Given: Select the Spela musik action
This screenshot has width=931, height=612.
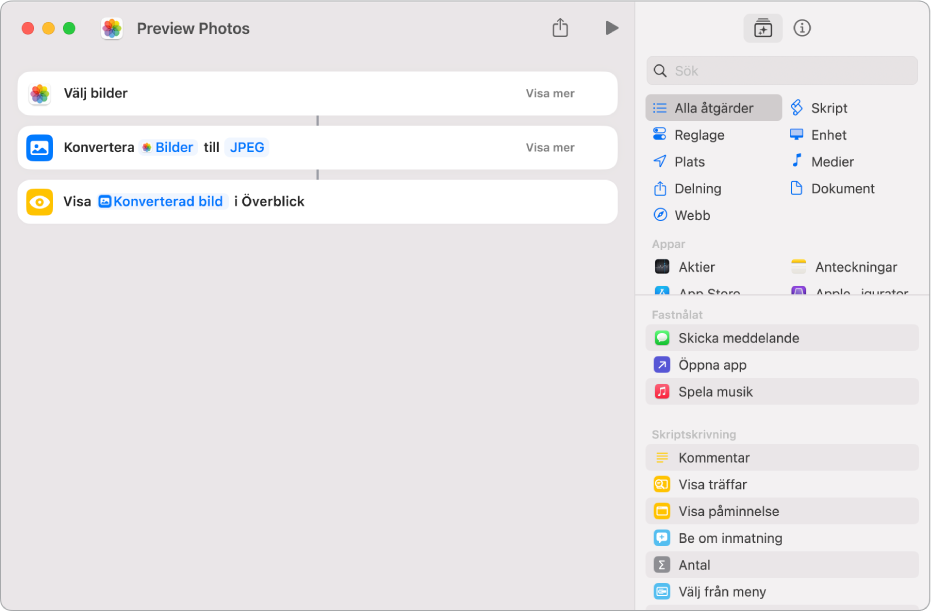Looking at the screenshot, I should coord(782,392).
